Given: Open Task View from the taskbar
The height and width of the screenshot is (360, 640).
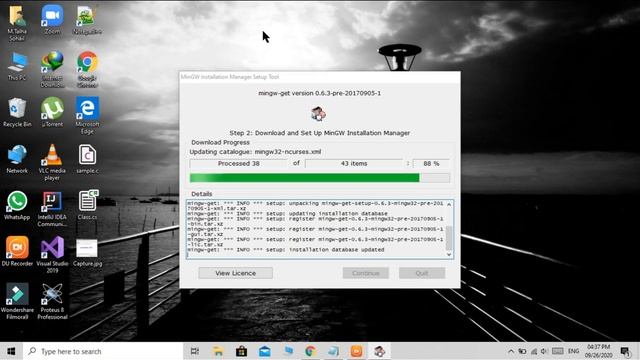Looking at the screenshot, I should click(x=195, y=351).
